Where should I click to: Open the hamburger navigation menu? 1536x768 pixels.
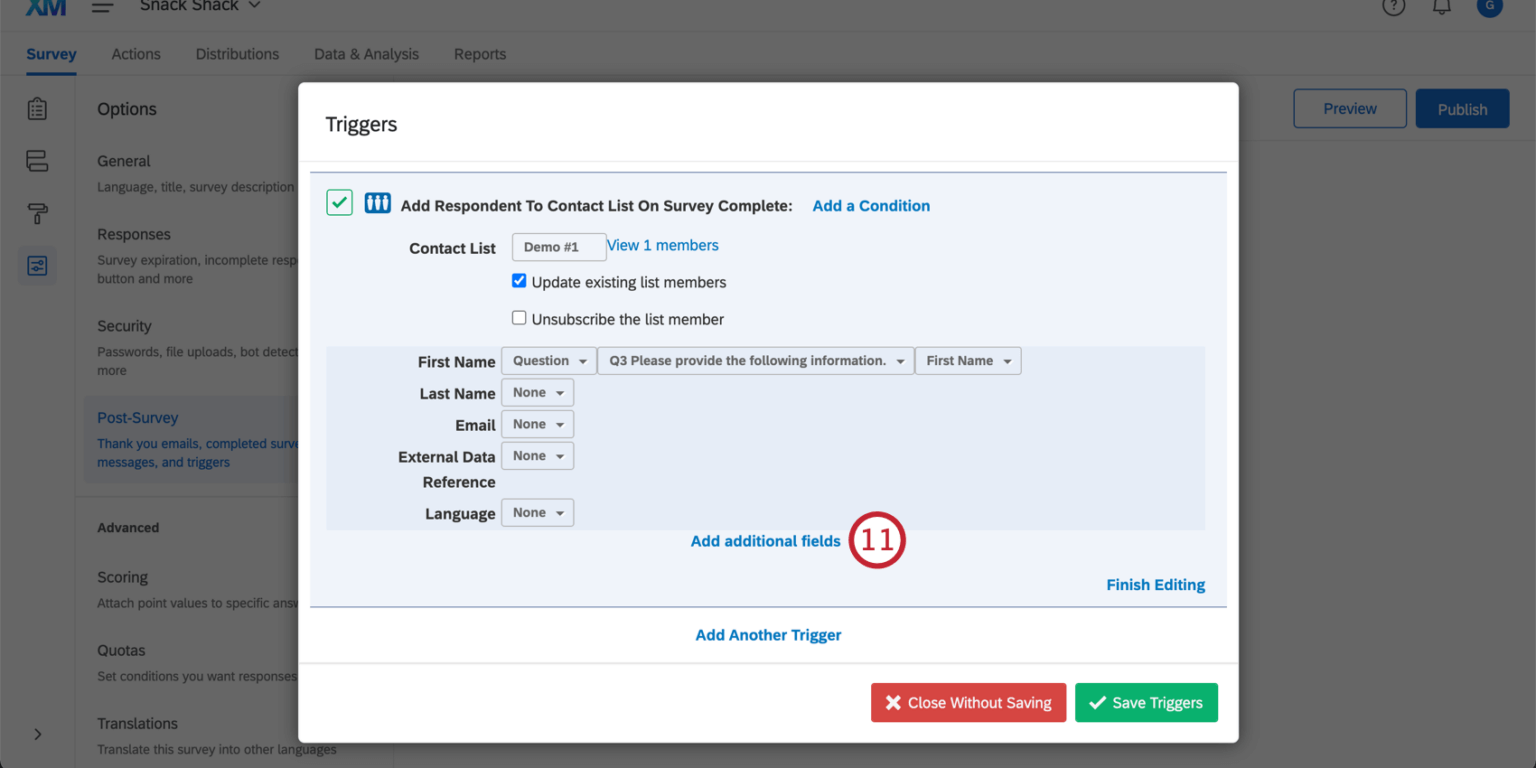click(102, 7)
